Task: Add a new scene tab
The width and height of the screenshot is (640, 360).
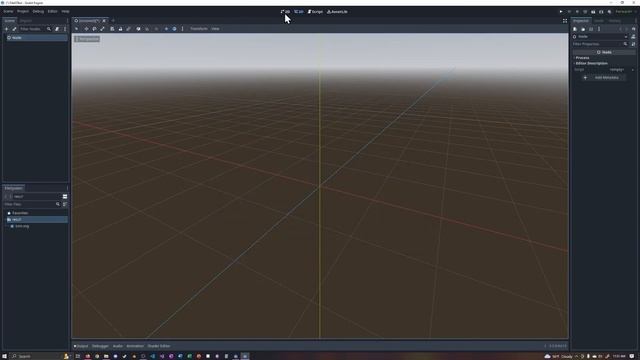Action: pyautogui.click(x=113, y=20)
